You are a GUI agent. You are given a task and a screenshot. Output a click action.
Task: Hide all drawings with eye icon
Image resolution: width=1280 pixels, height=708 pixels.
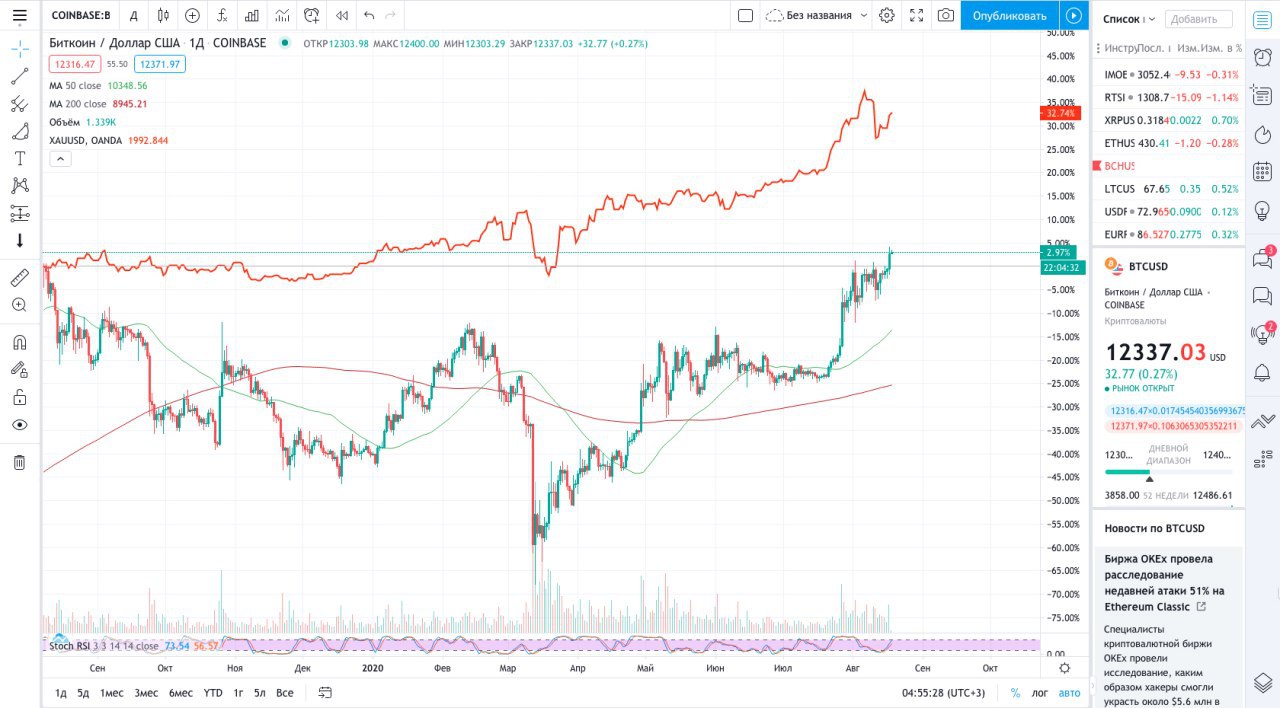19,424
